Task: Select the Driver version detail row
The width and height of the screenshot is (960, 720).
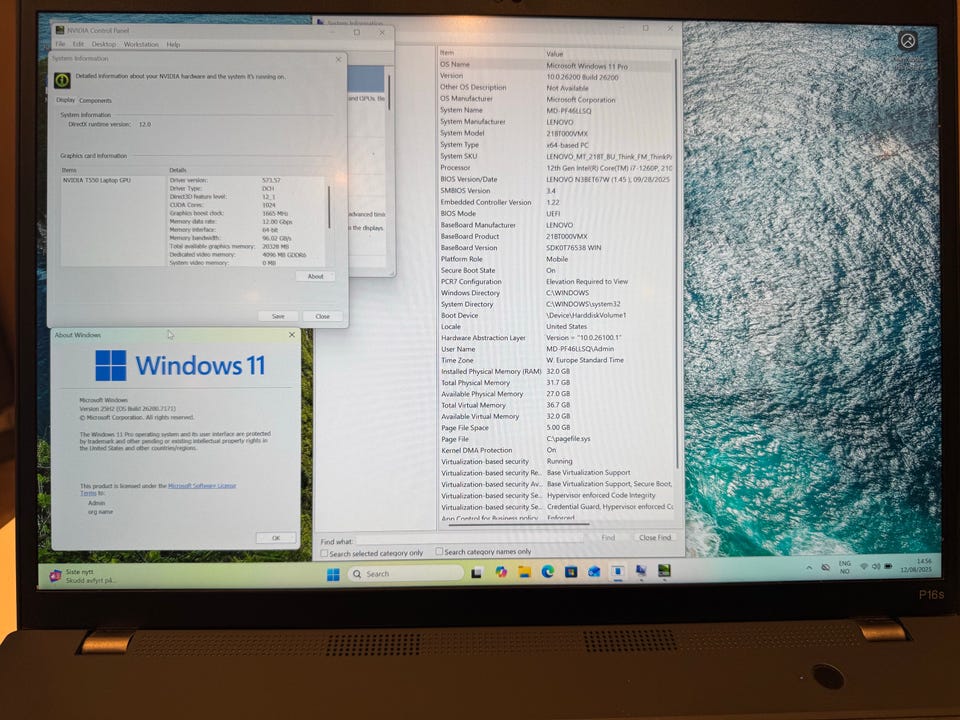Action: pyautogui.click(x=247, y=181)
